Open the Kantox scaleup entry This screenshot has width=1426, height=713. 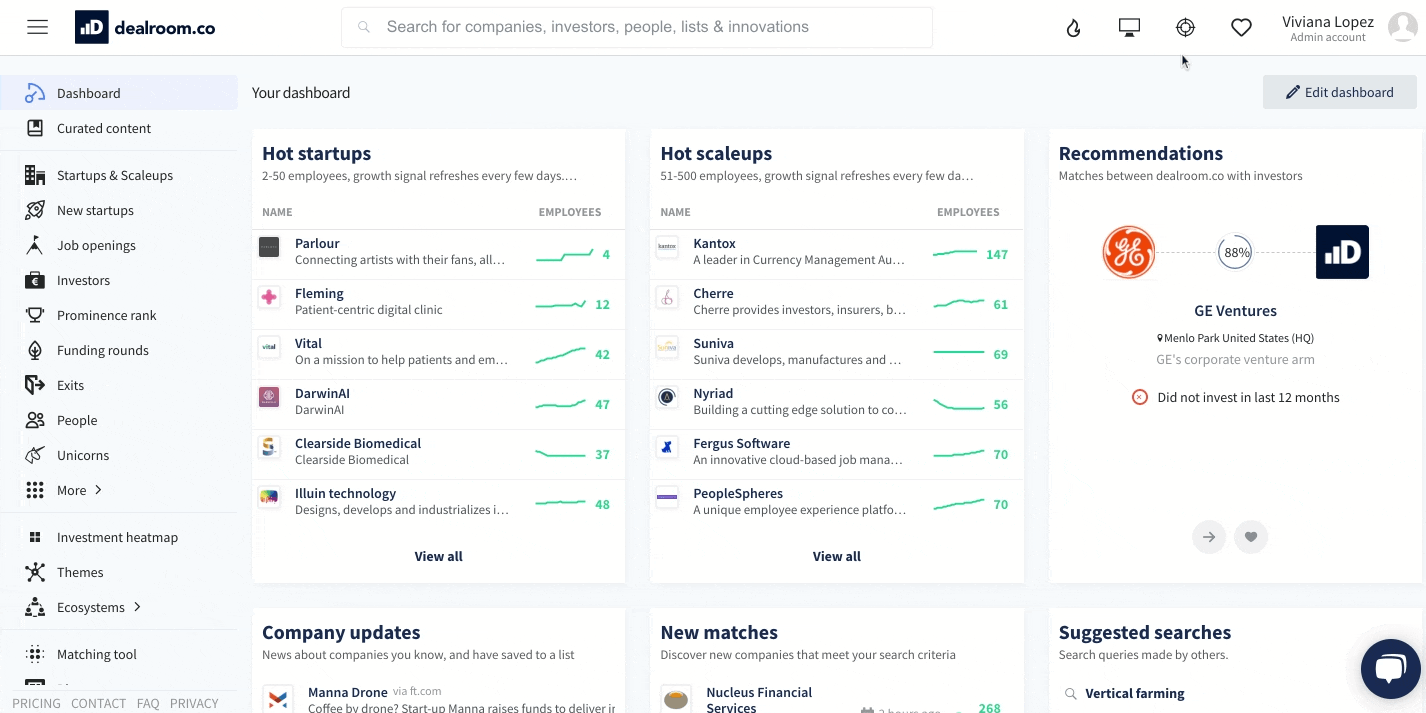837,254
